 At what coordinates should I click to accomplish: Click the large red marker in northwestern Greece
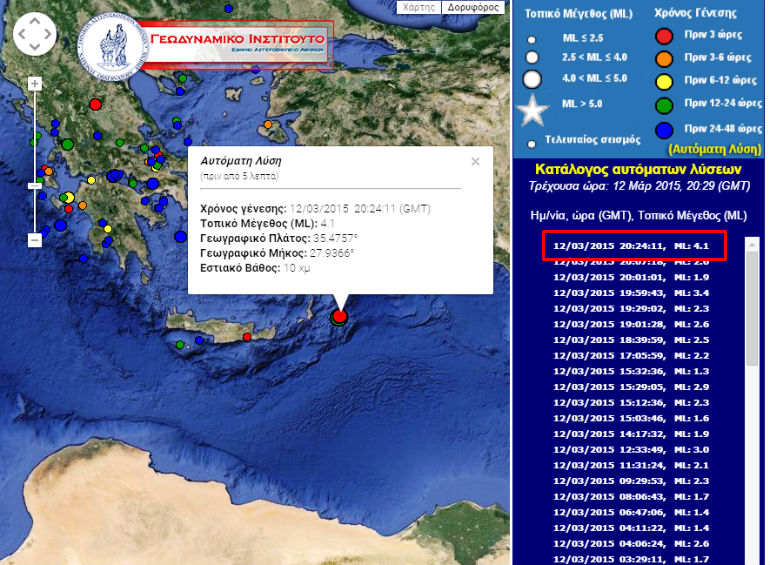click(96, 104)
